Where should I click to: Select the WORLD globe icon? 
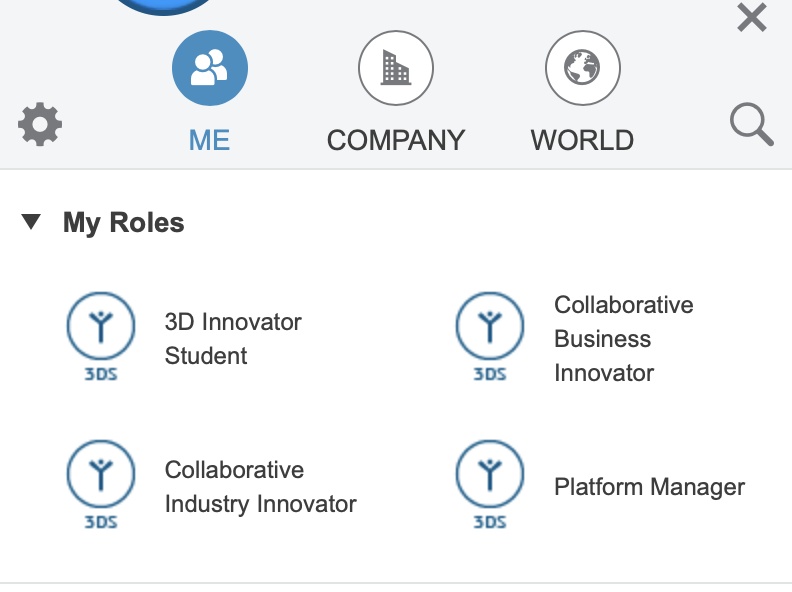tap(582, 68)
